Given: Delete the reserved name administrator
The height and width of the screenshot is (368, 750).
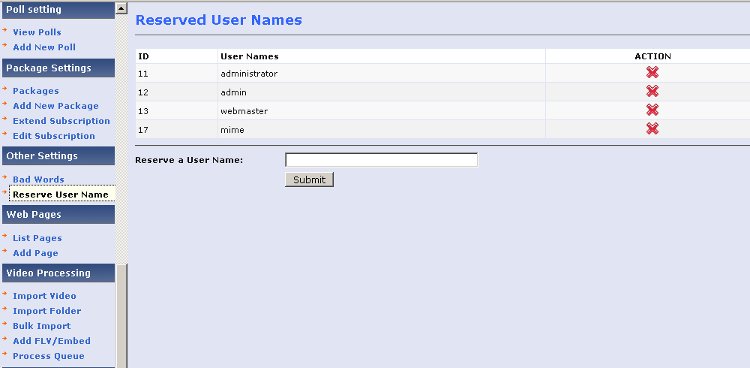Looking at the screenshot, I should pyautogui.click(x=652, y=72).
